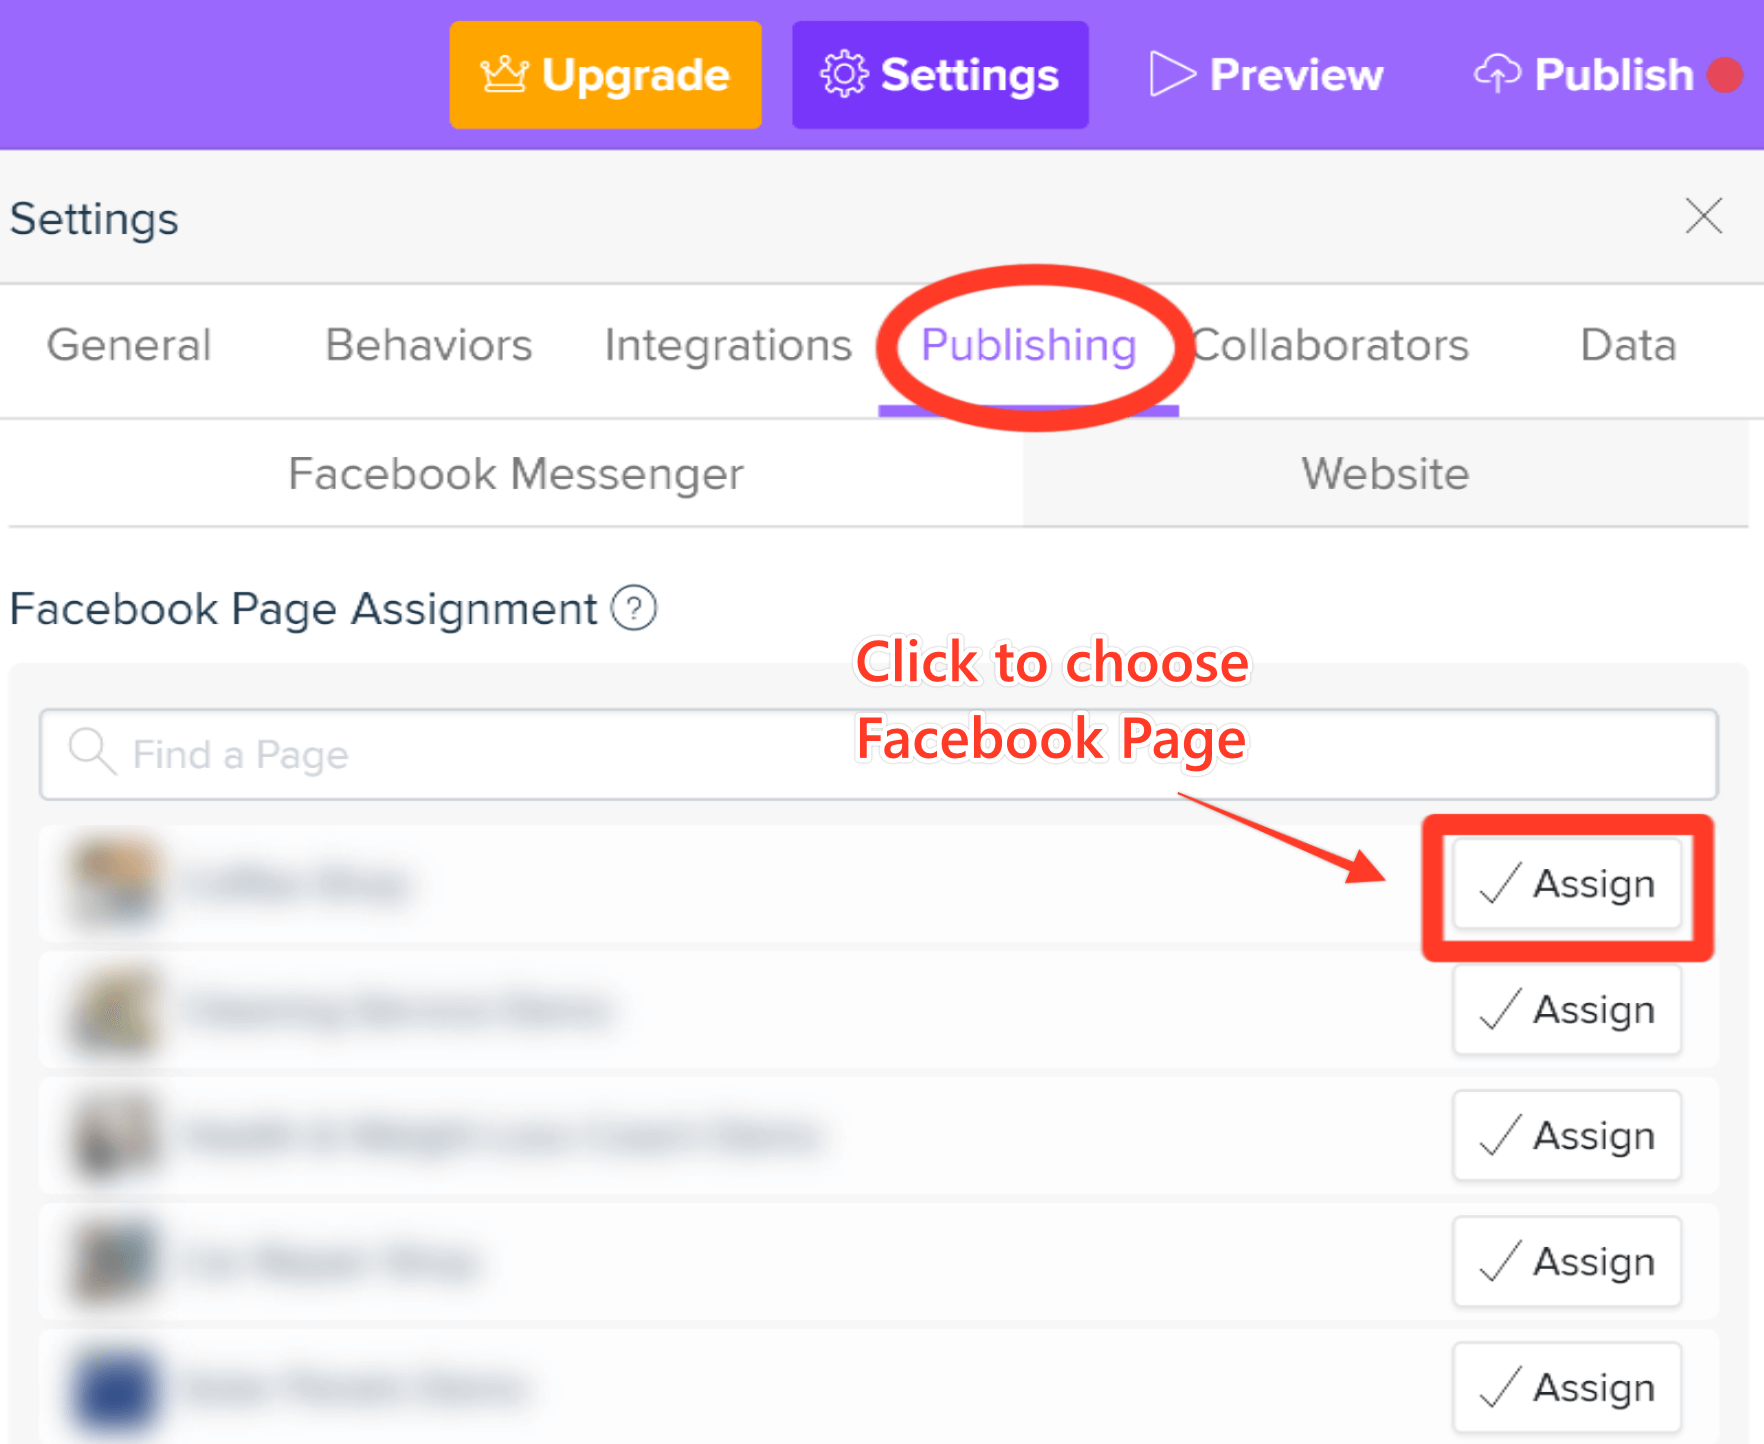The height and width of the screenshot is (1444, 1764).
Task: Switch to the Behaviors tab
Action: pyautogui.click(x=428, y=345)
